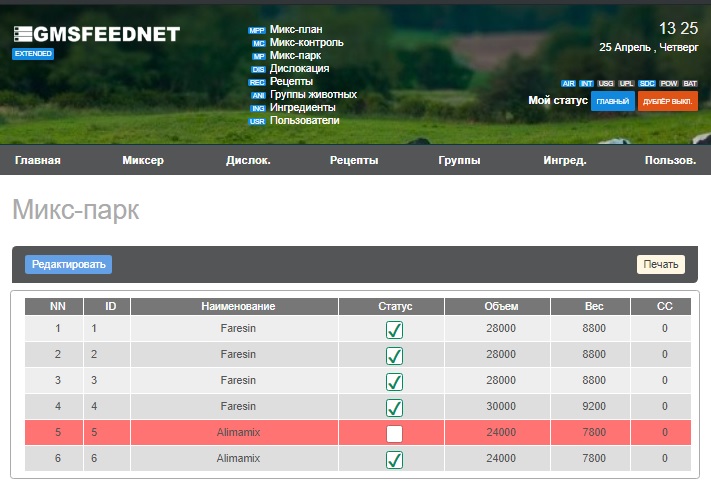Click the ANI badge icon
This screenshot has height=490, width=711.
[x=258, y=95]
